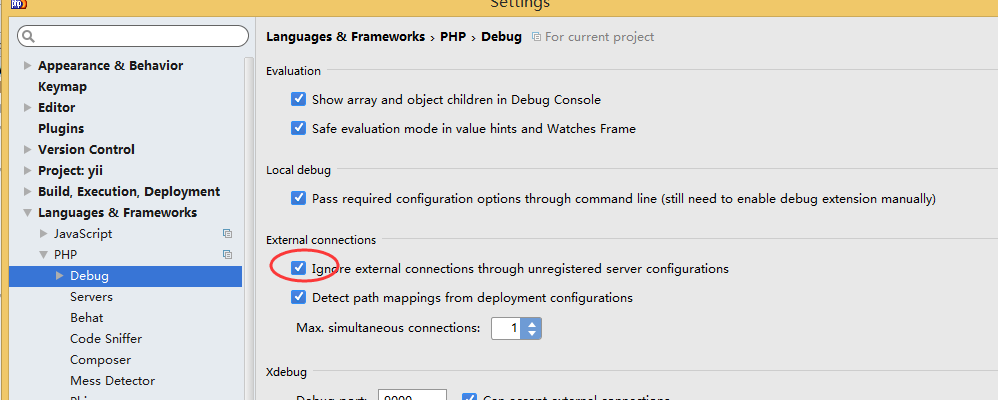The image size is (998, 400).
Task: Click the For current project icon
Action: click(537, 37)
